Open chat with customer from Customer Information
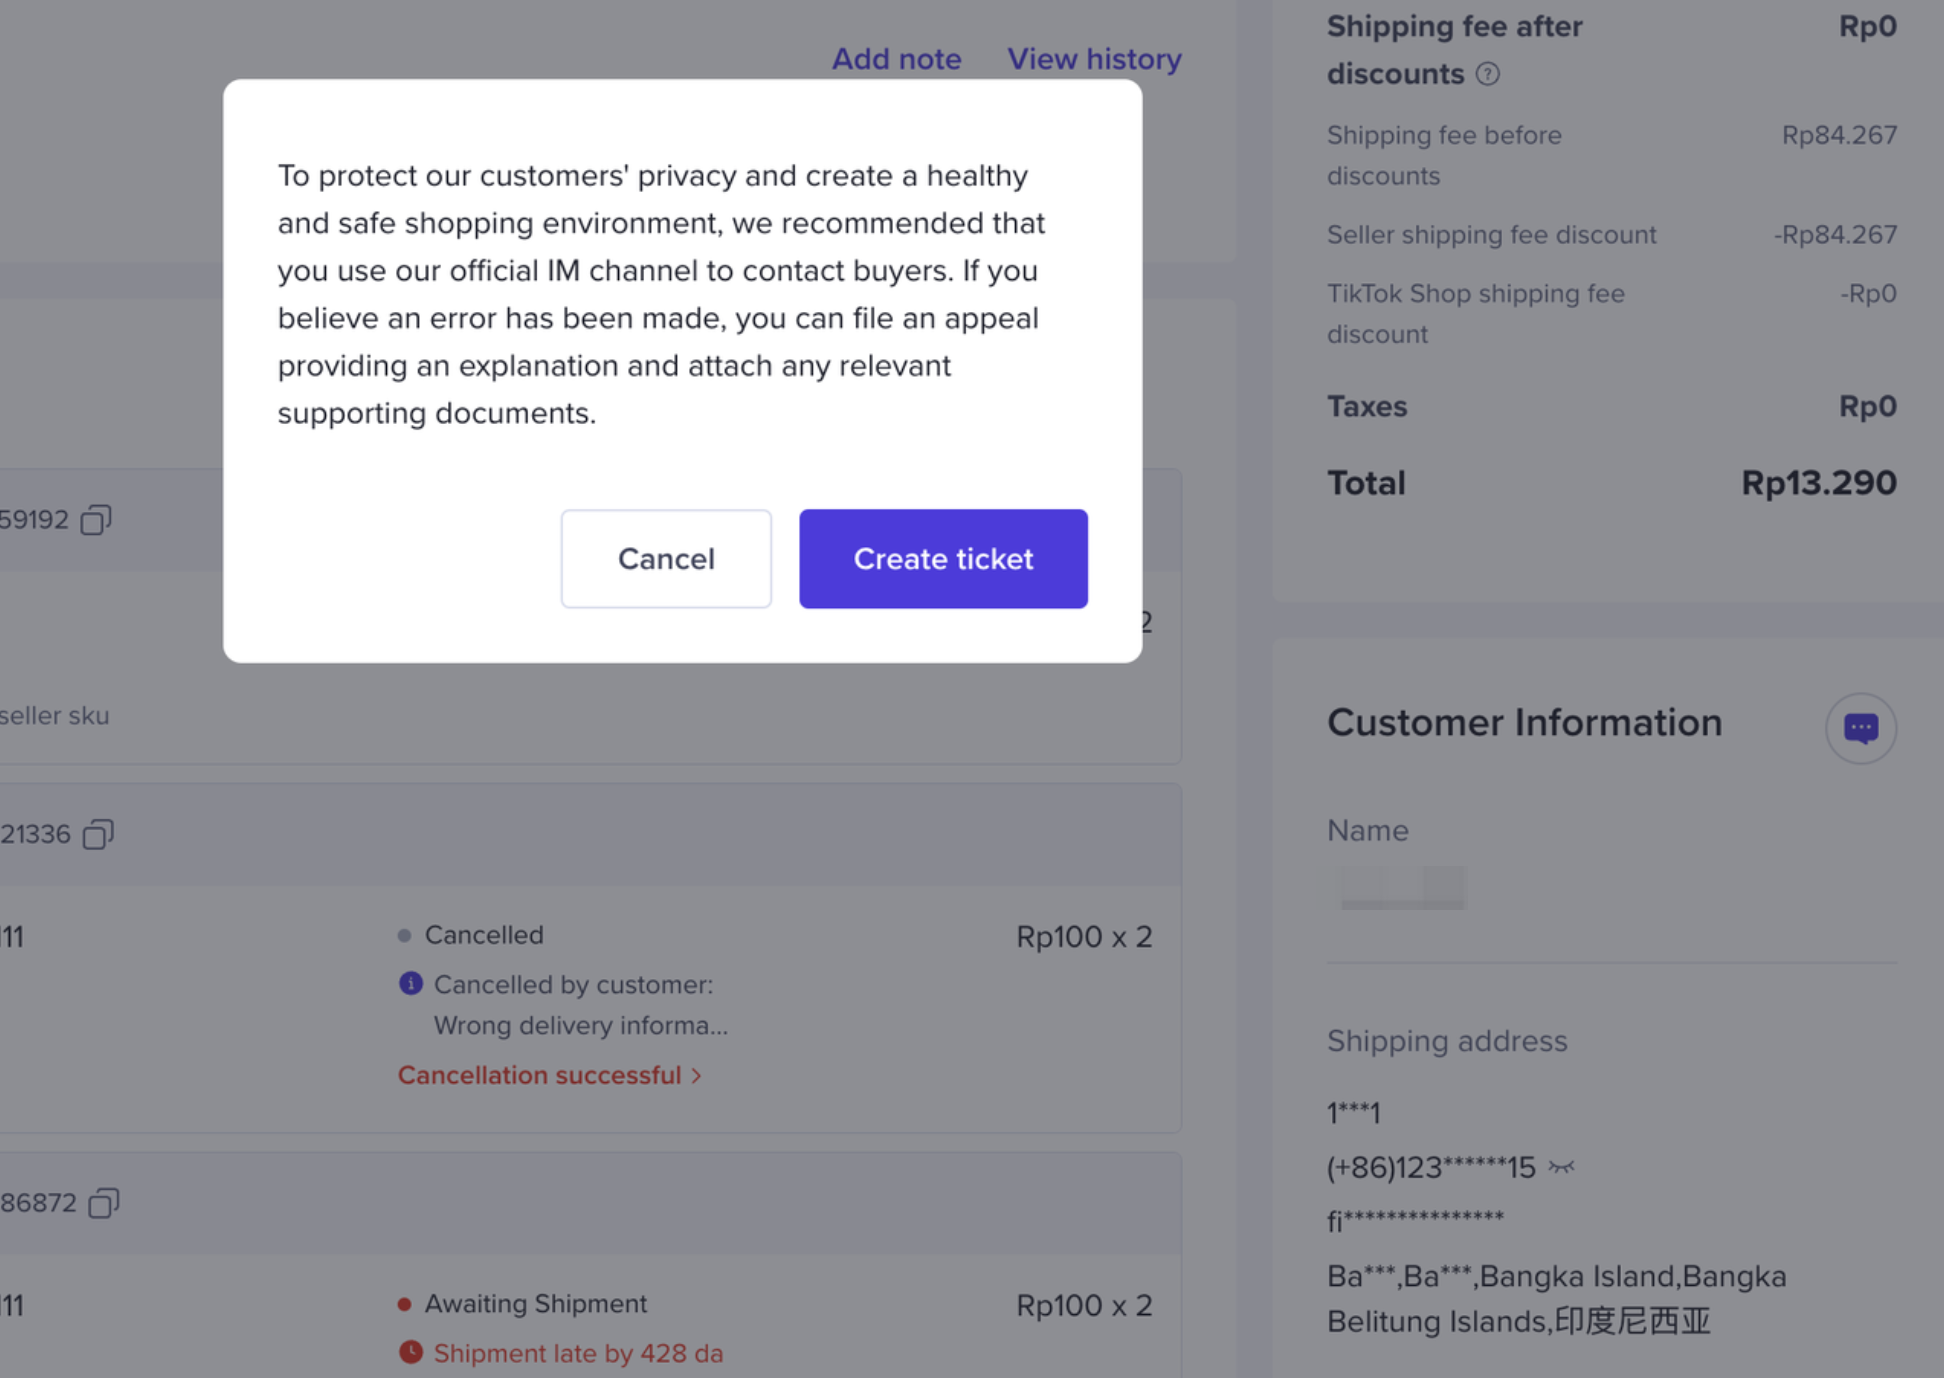This screenshot has height=1378, width=1944. click(x=1860, y=728)
